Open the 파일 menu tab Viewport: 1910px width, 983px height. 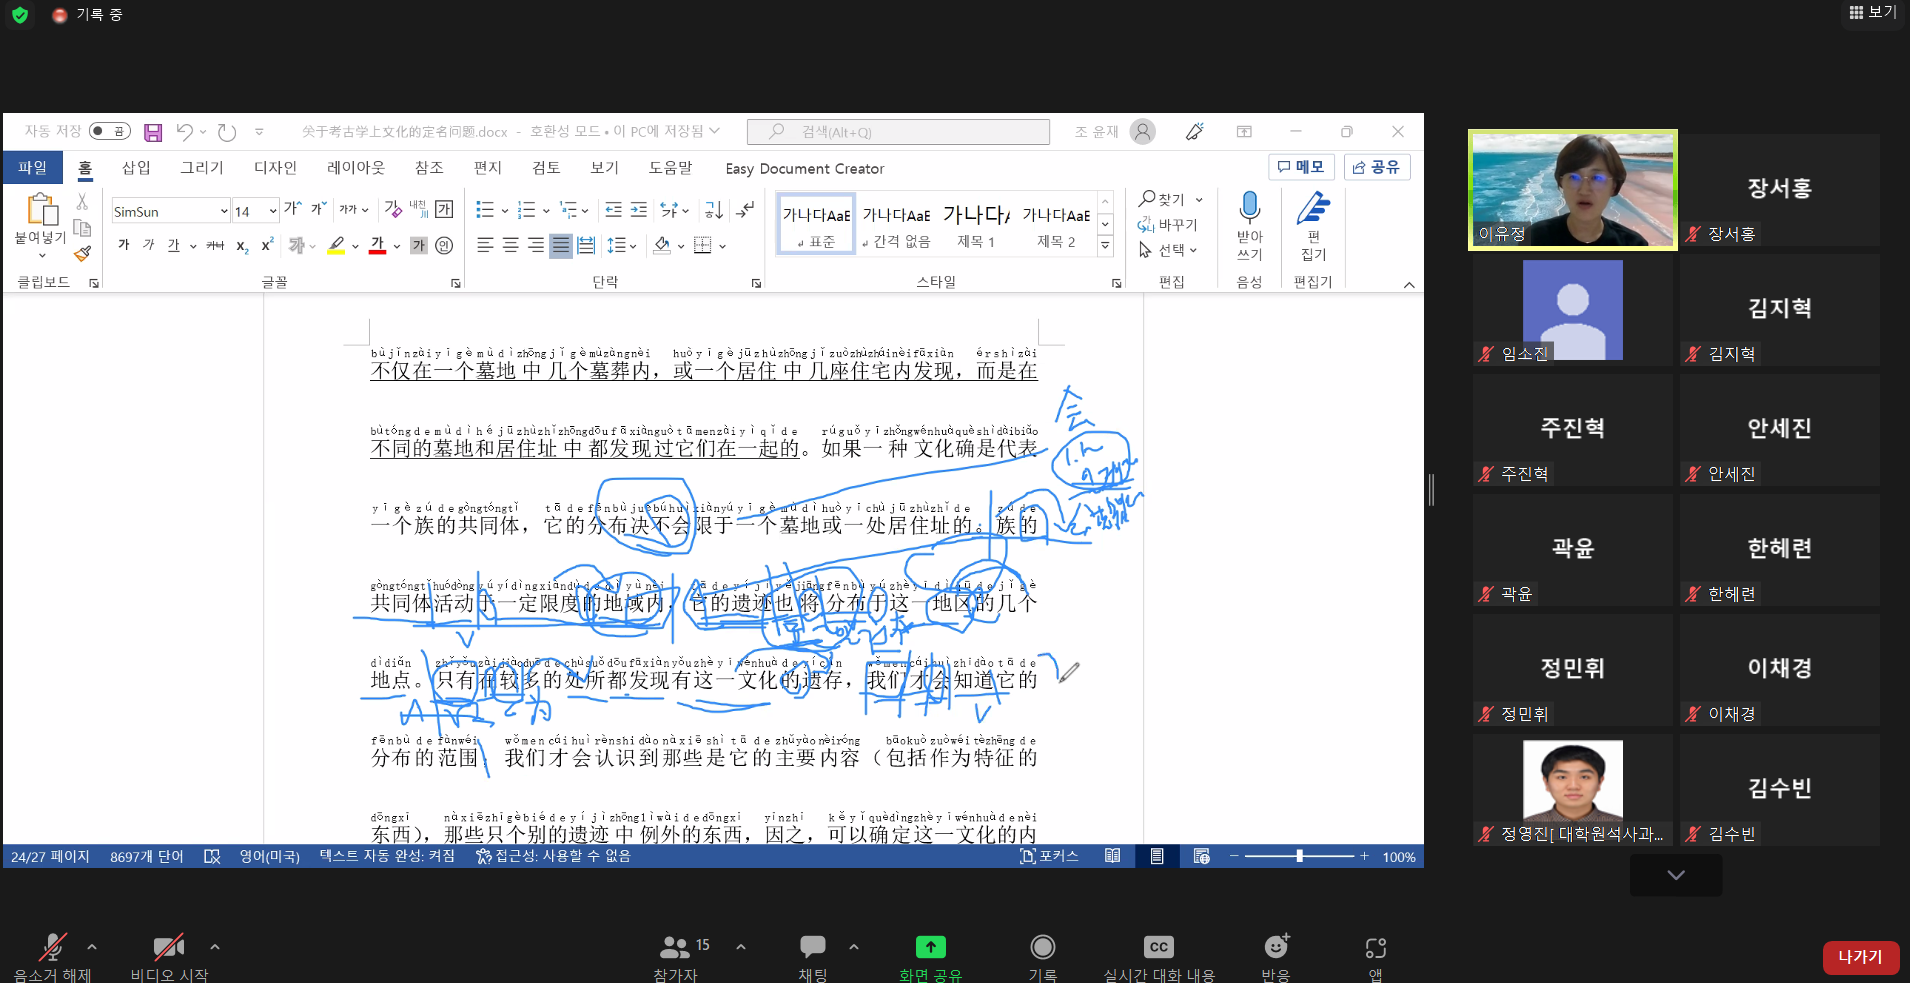coord(32,168)
